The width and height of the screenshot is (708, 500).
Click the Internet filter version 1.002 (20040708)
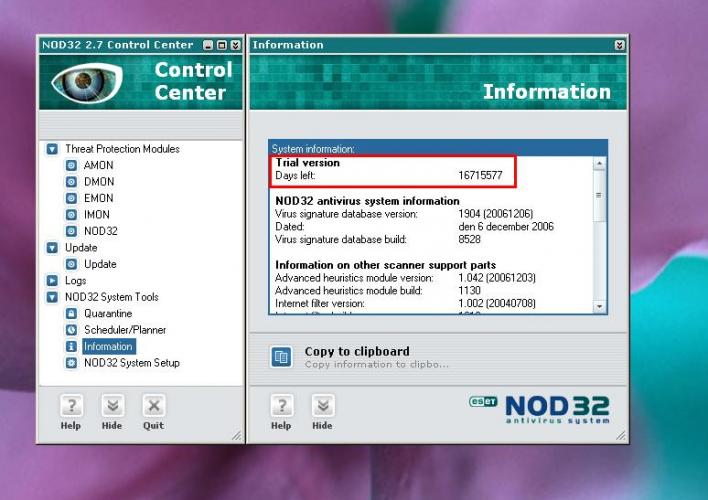[x=497, y=303]
